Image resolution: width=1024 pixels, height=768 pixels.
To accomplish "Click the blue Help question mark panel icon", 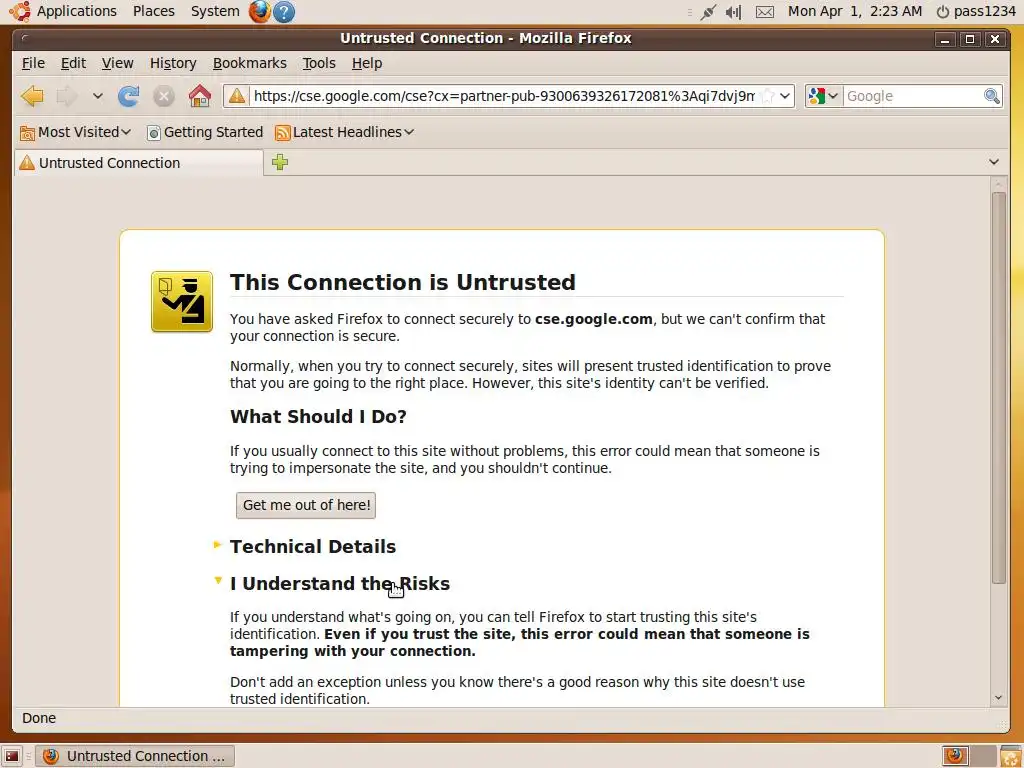I will 283,12.
